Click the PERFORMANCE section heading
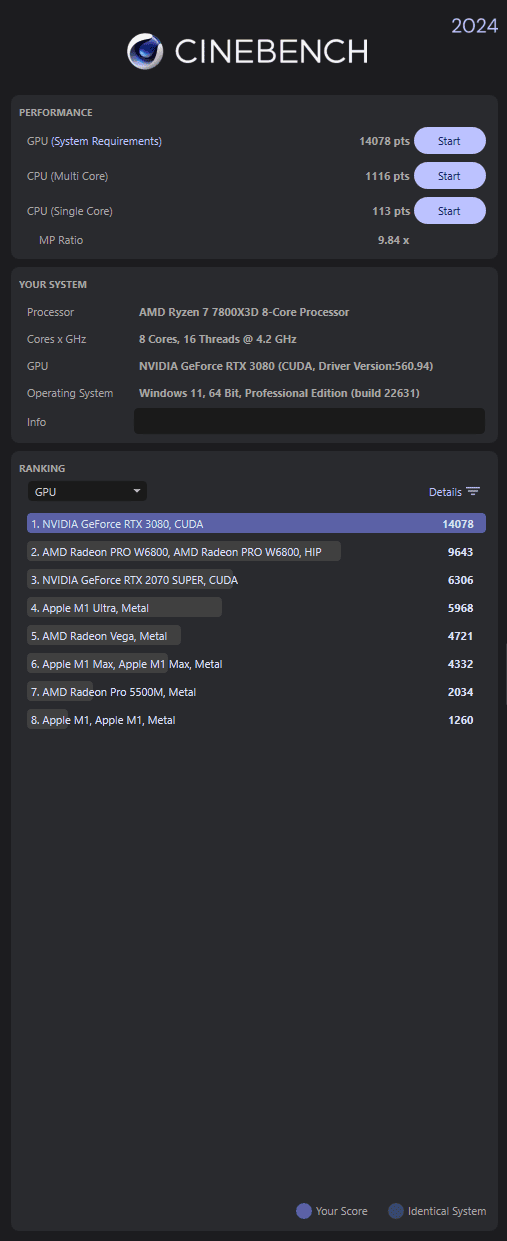This screenshot has width=507, height=1241. click(56, 113)
